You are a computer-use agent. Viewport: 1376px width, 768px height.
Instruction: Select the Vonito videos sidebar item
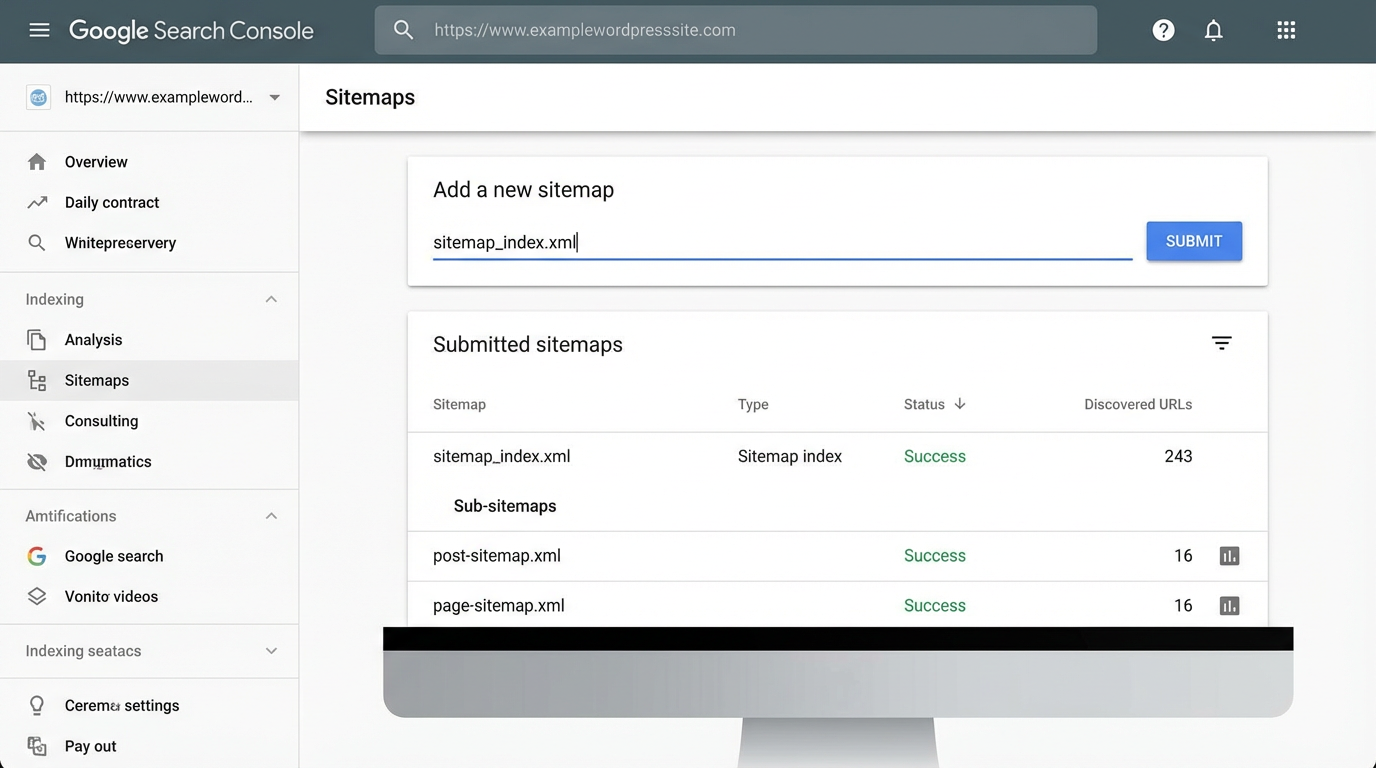pyautogui.click(x=111, y=596)
